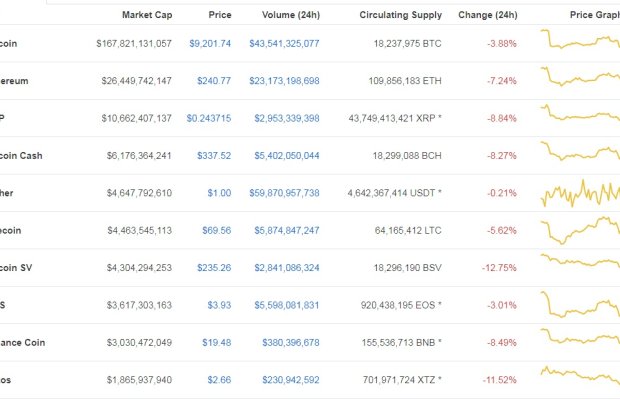Sort by the Volume (24h) column header
The image size is (620, 400).
tap(291, 15)
